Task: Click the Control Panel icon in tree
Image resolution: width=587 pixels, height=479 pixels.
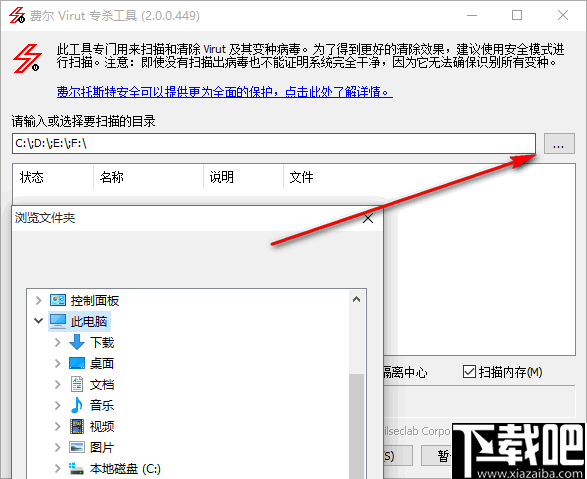Action: point(58,300)
